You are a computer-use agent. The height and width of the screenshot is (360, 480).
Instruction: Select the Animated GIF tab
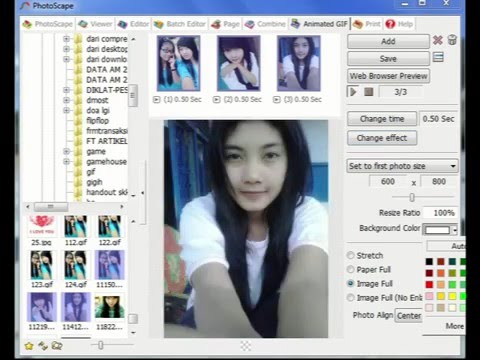(319, 24)
